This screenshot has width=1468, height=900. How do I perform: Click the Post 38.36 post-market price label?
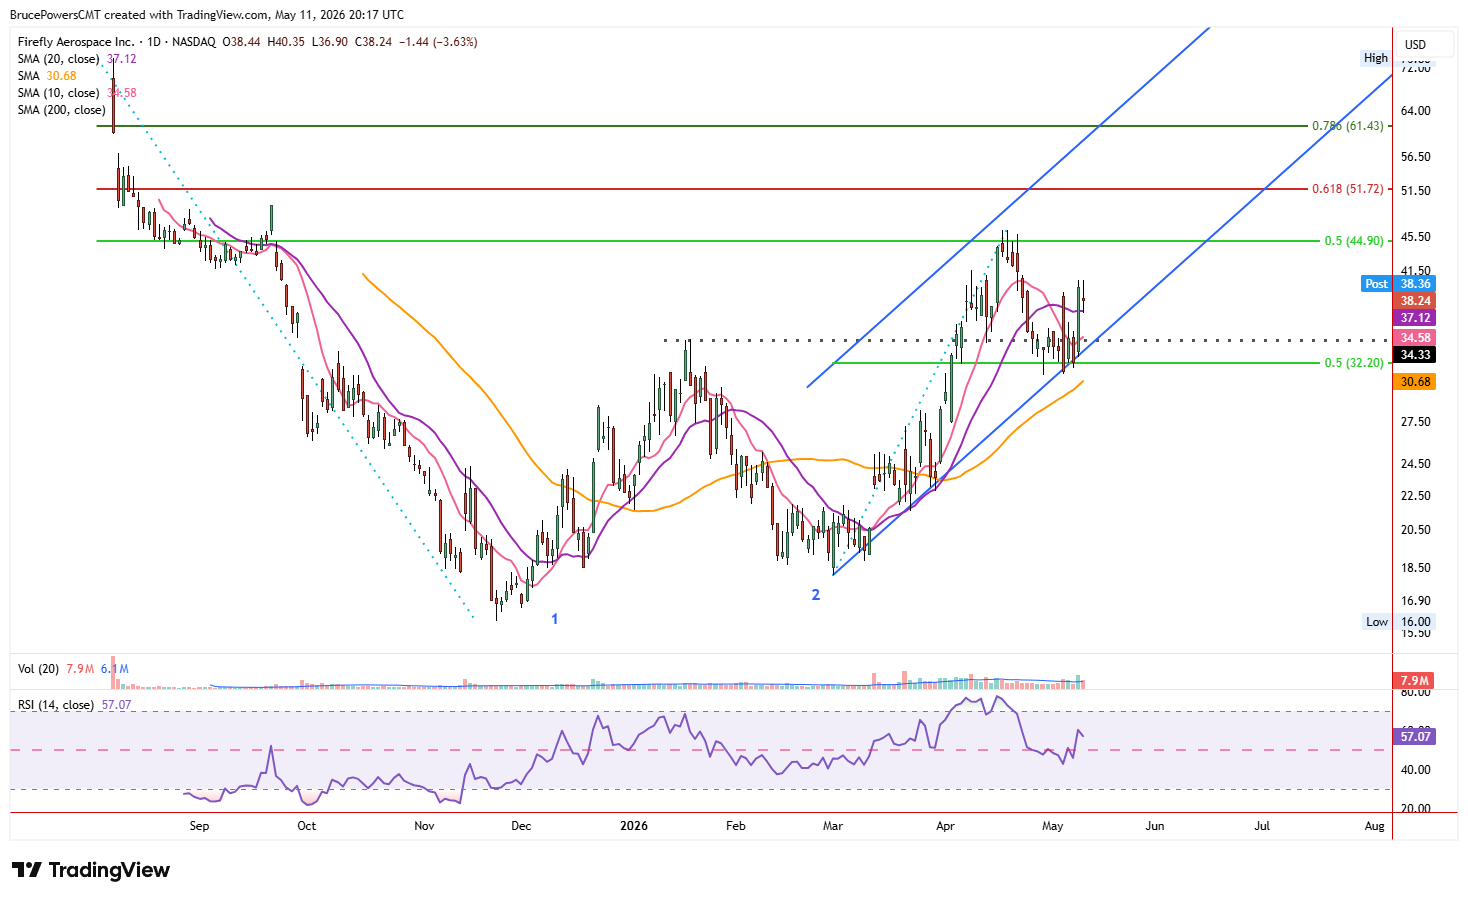[1399, 284]
